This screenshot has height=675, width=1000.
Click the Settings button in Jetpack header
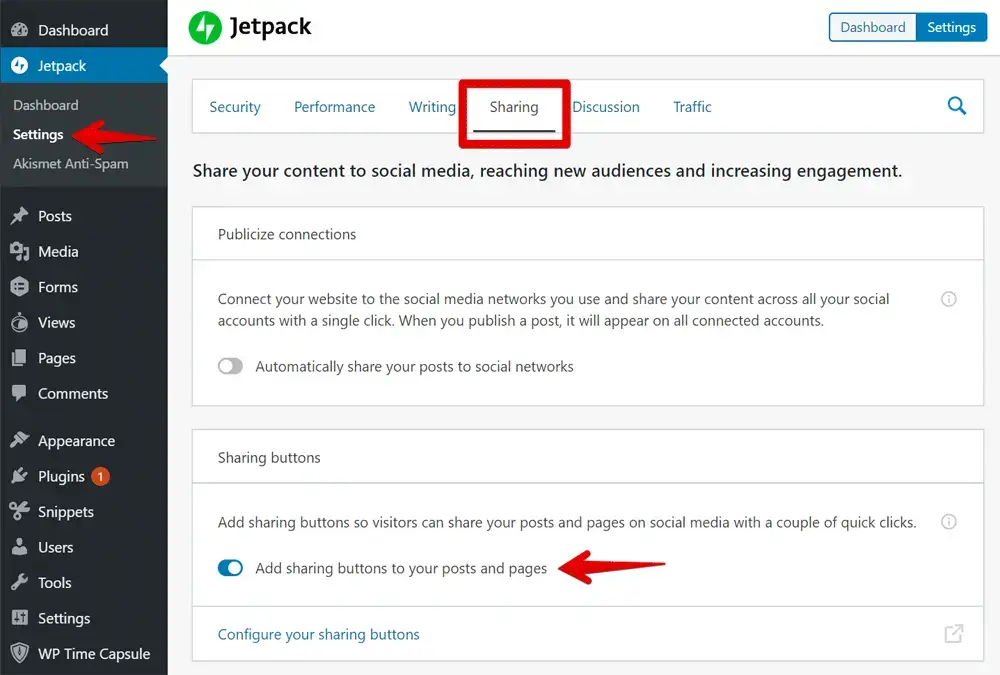(x=952, y=27)
